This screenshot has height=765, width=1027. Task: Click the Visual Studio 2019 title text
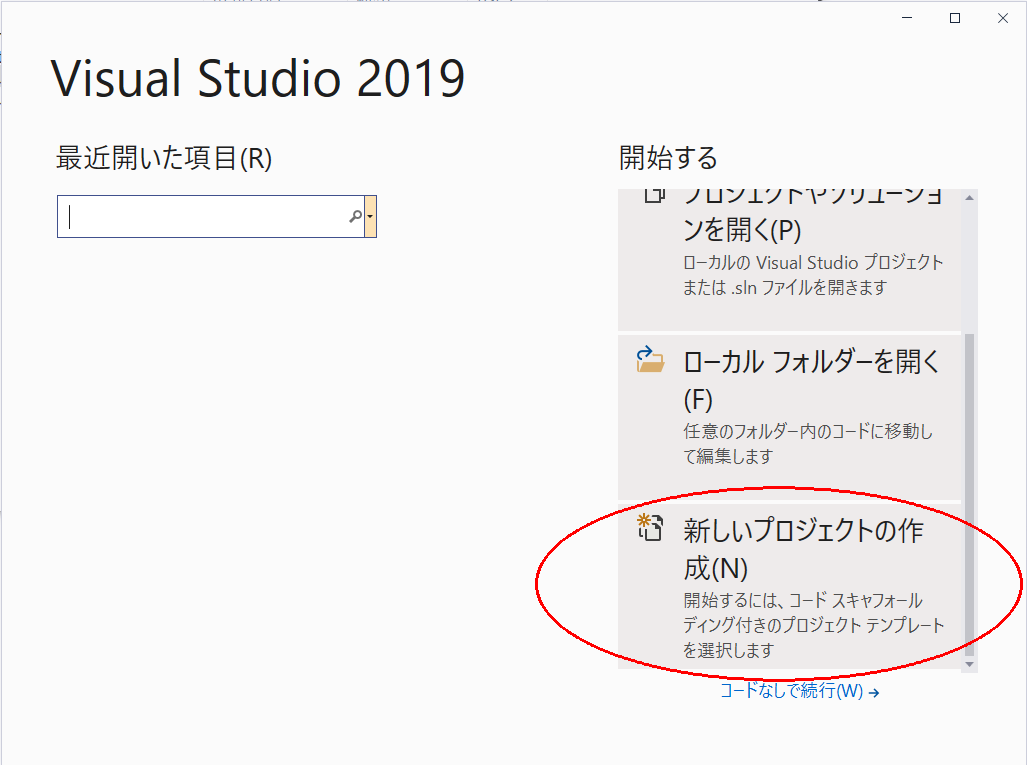(258, 78)
